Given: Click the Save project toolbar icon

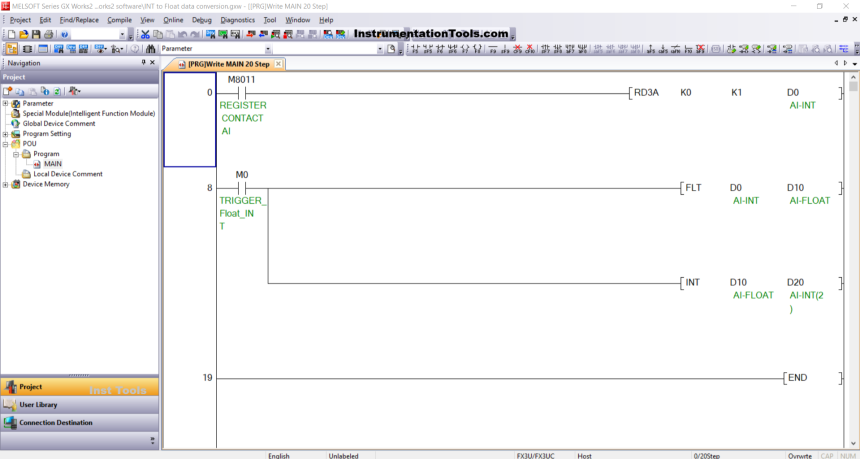Looking at the screenshot, I should pyautogui.click(x=34, y=34).
